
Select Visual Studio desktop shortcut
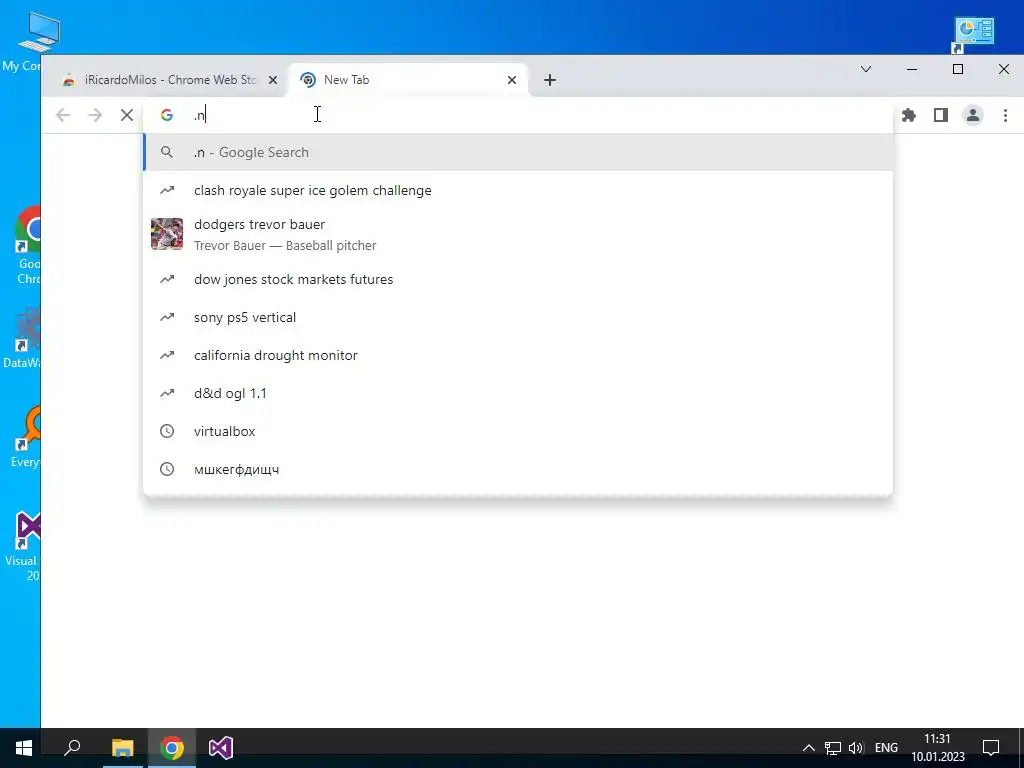click(21, 546)
